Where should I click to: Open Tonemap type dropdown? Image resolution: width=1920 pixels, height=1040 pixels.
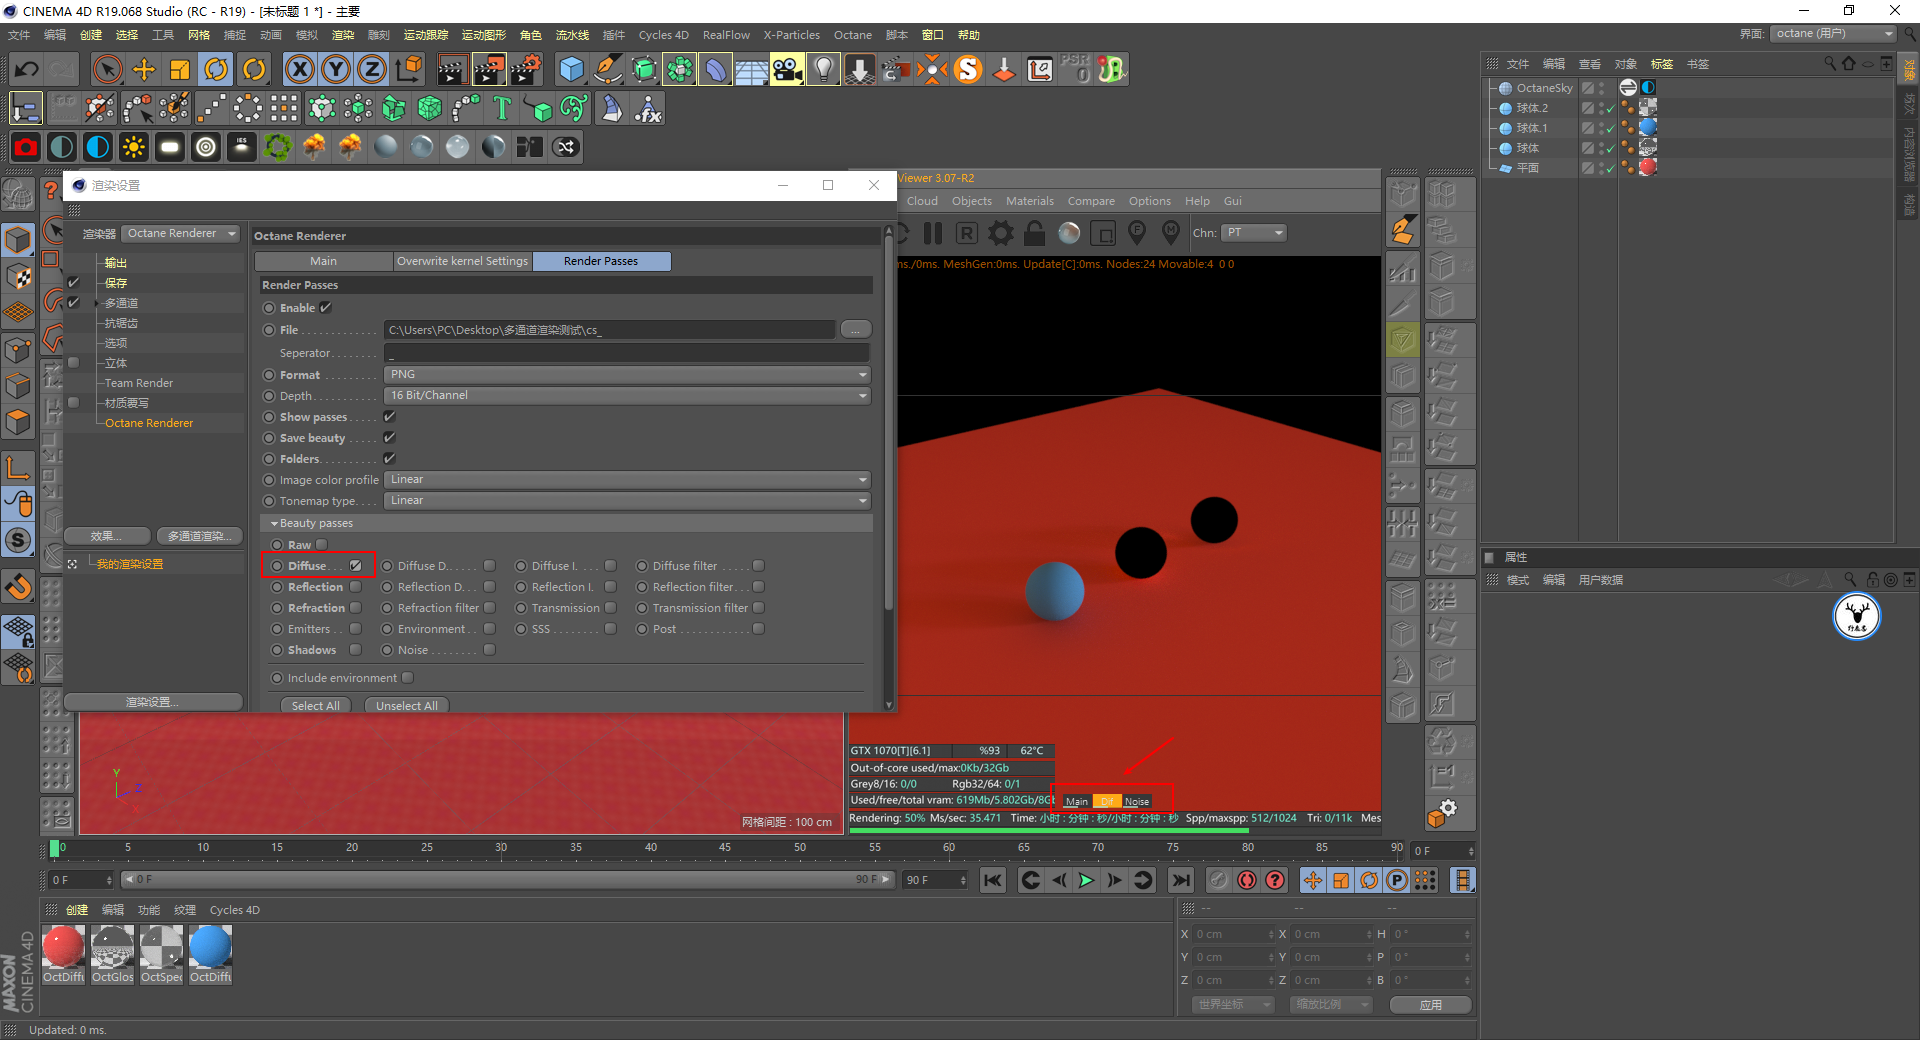(x=627, y=501)
